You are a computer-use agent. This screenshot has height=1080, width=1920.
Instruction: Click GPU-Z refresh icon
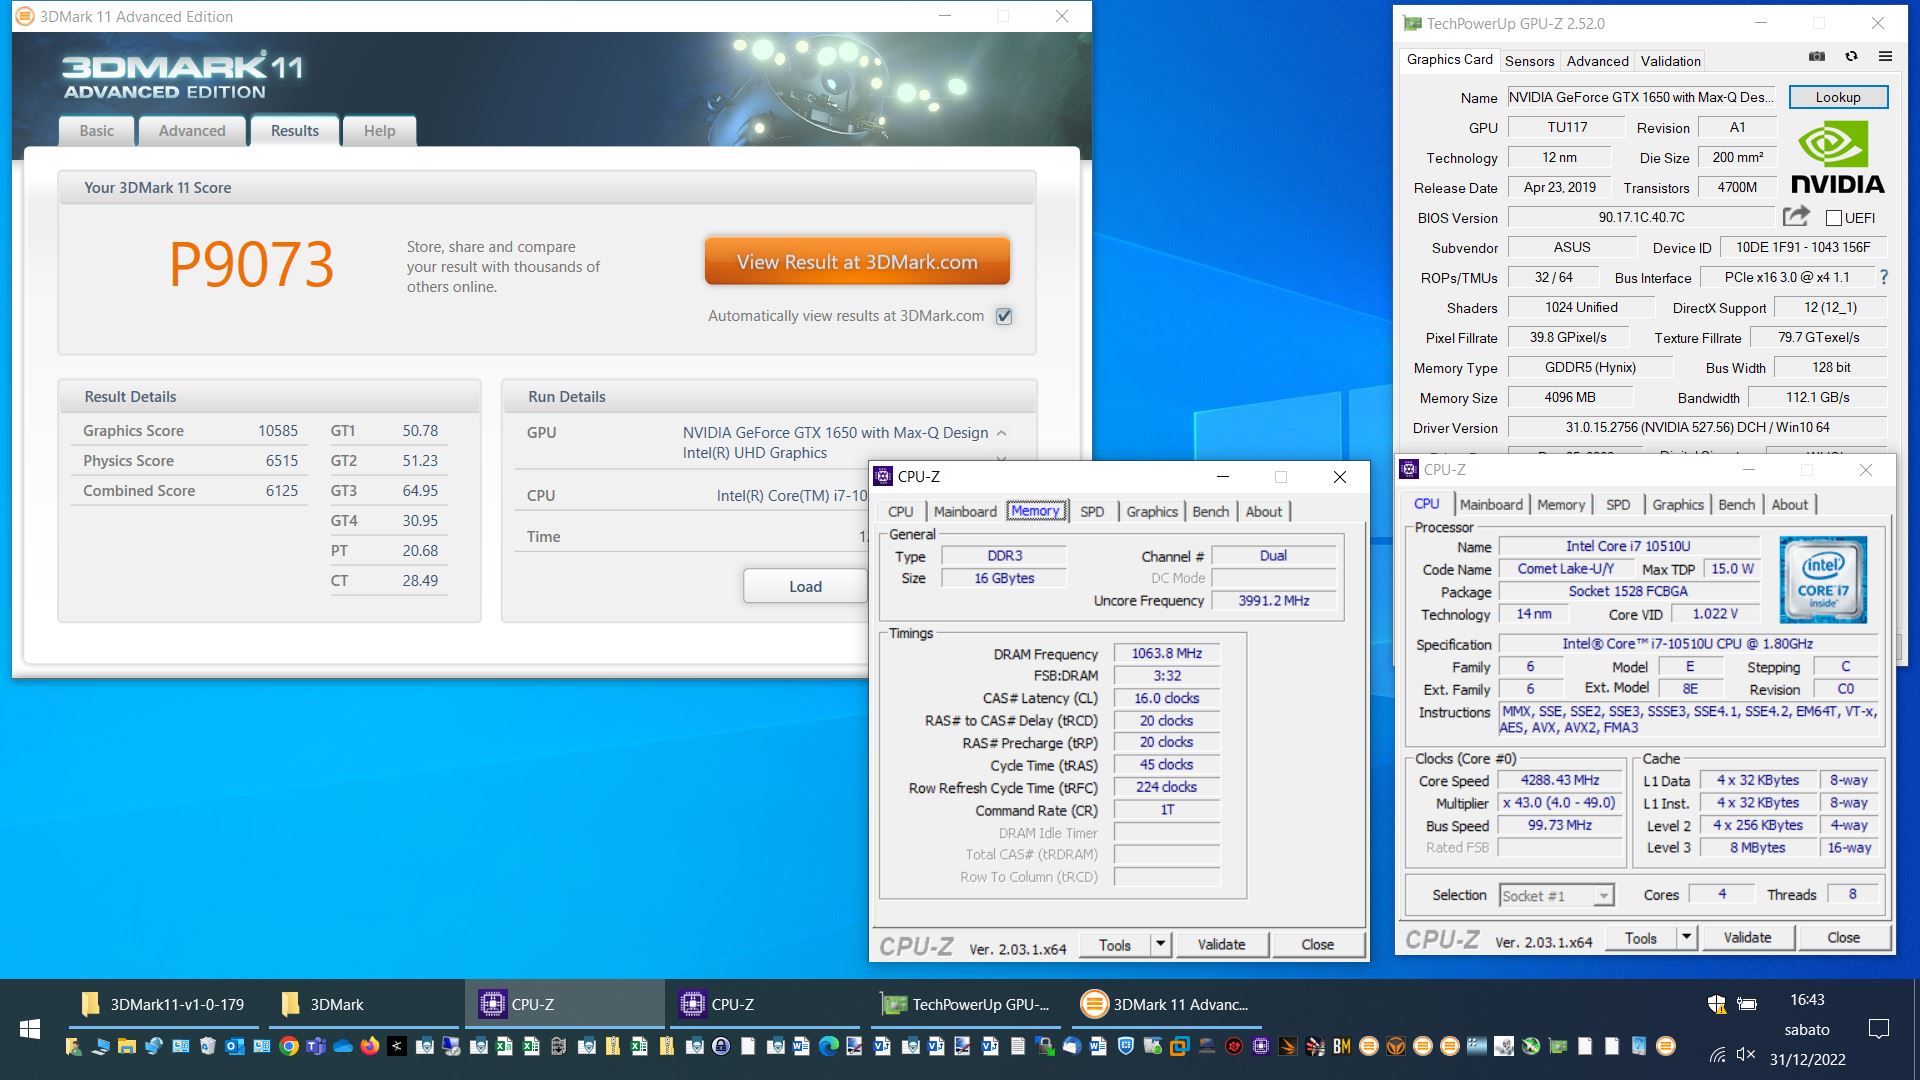pos(1851,57)
